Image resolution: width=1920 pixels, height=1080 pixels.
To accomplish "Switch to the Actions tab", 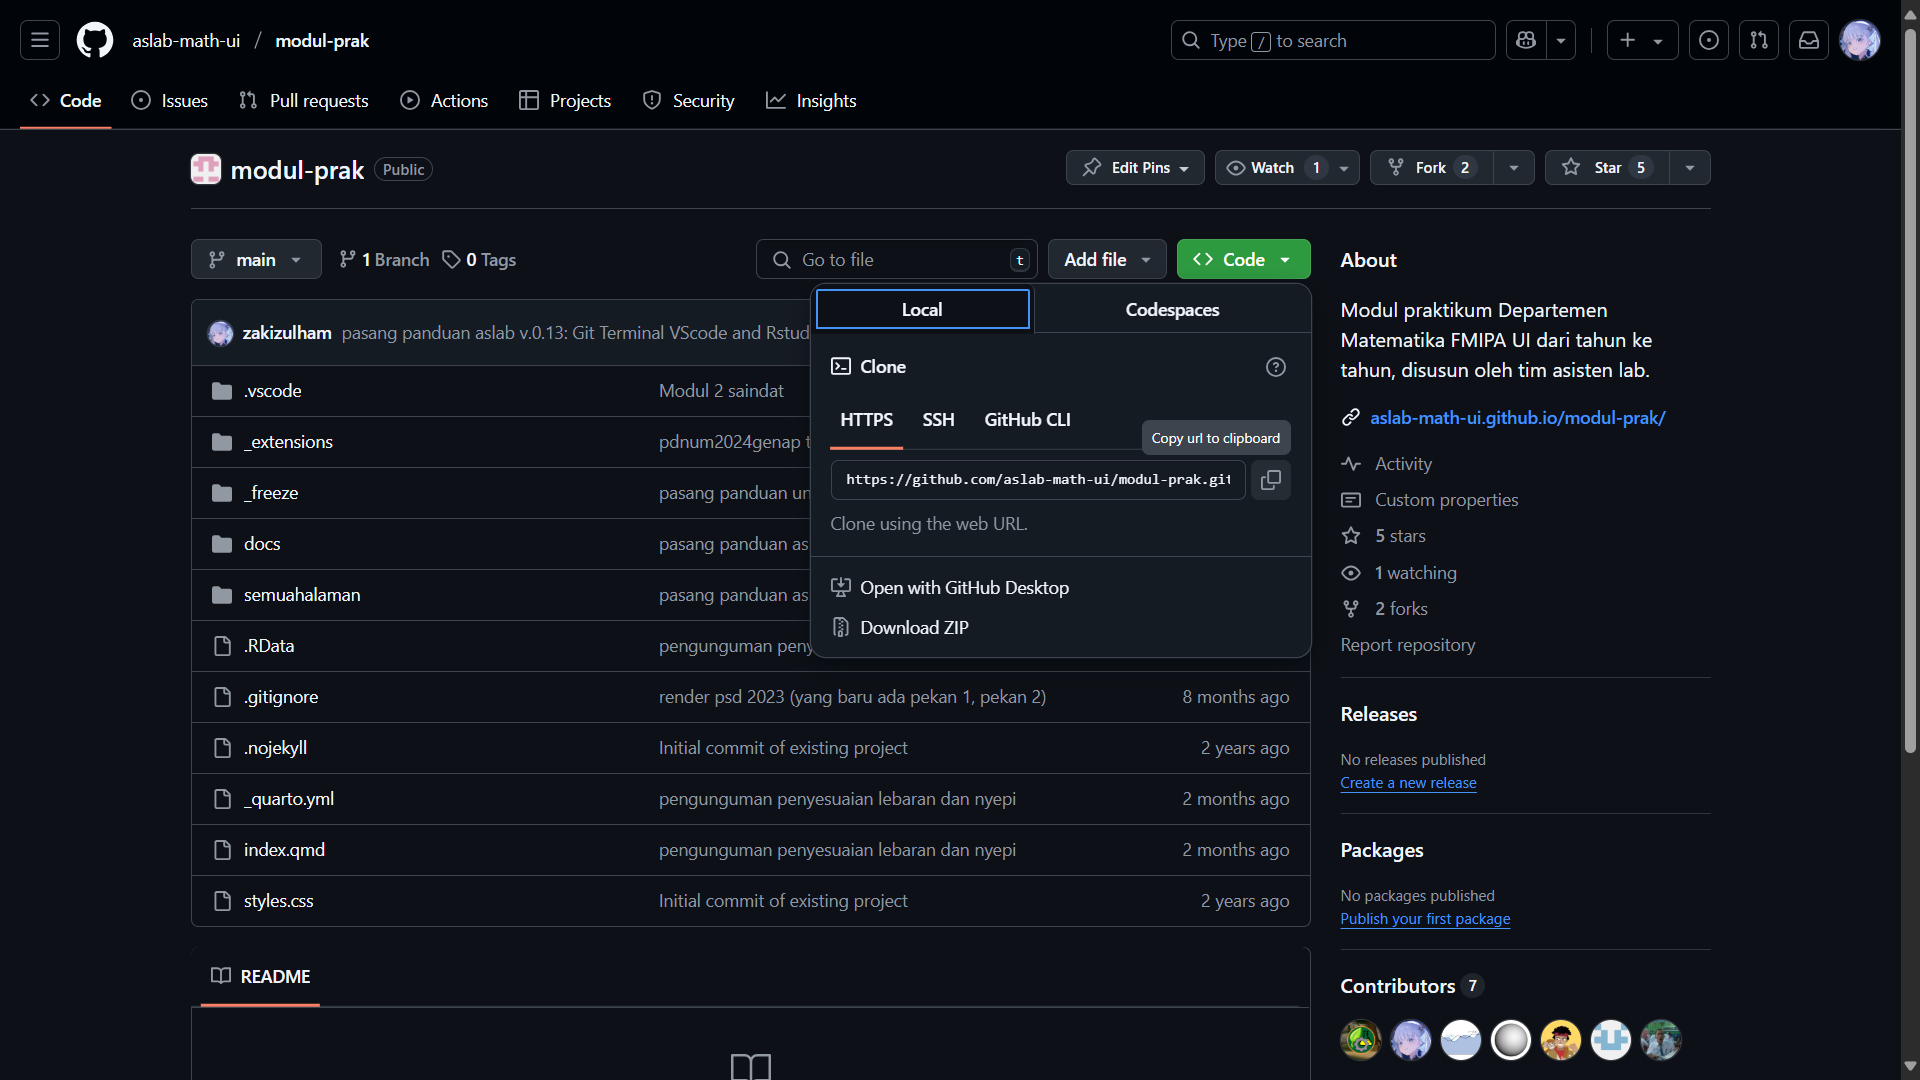I will (444, 100).
